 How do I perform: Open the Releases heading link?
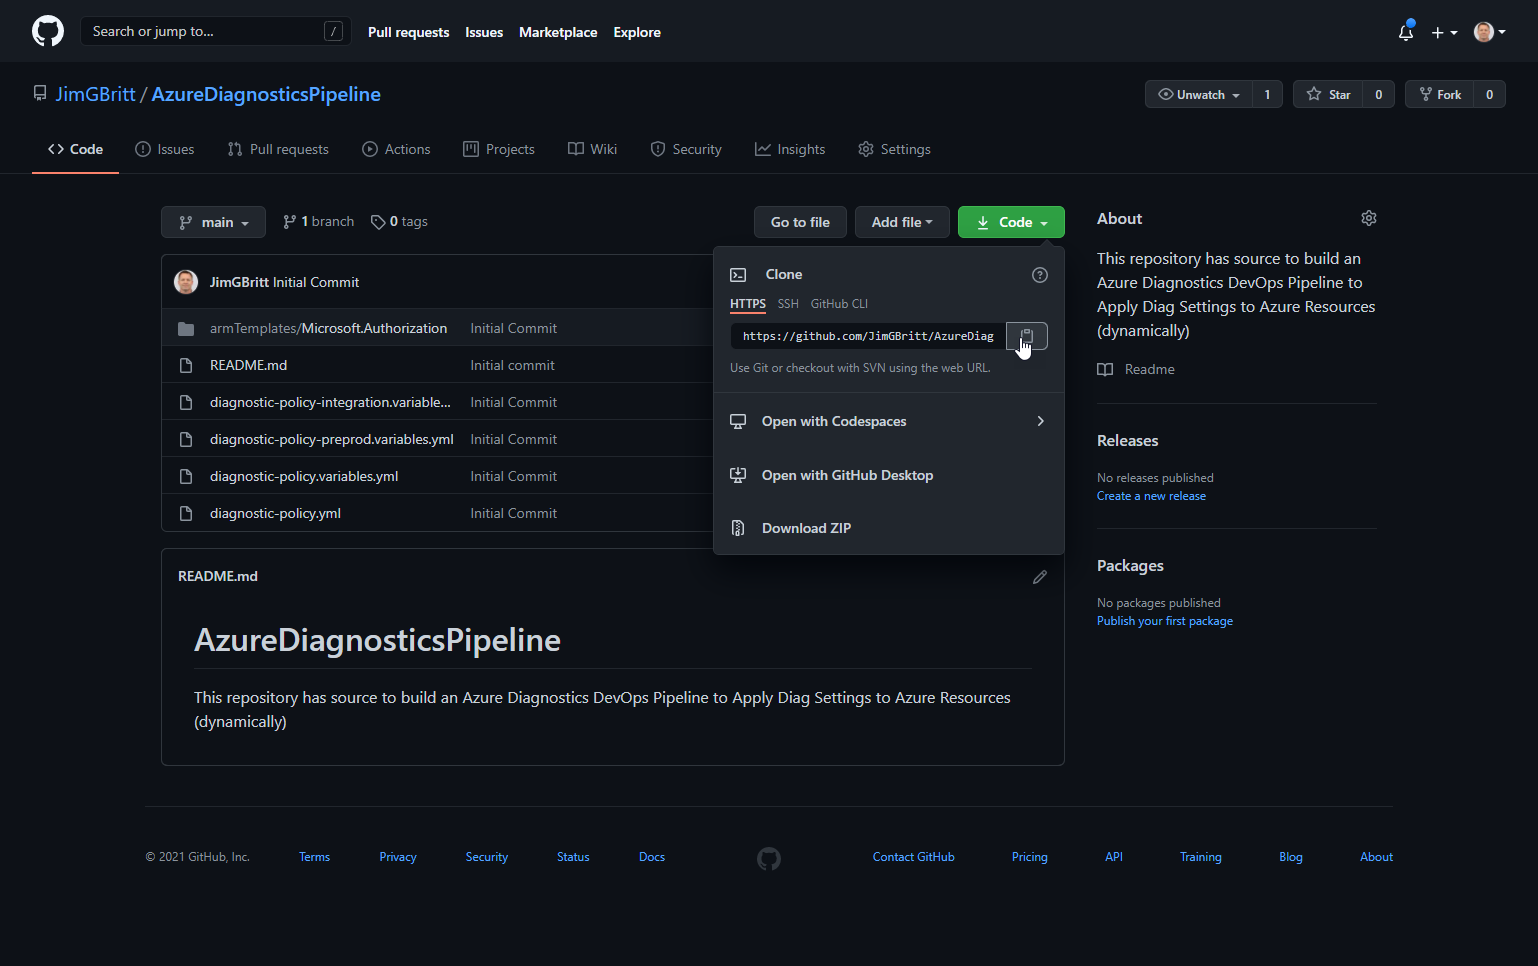[1127, 441]
